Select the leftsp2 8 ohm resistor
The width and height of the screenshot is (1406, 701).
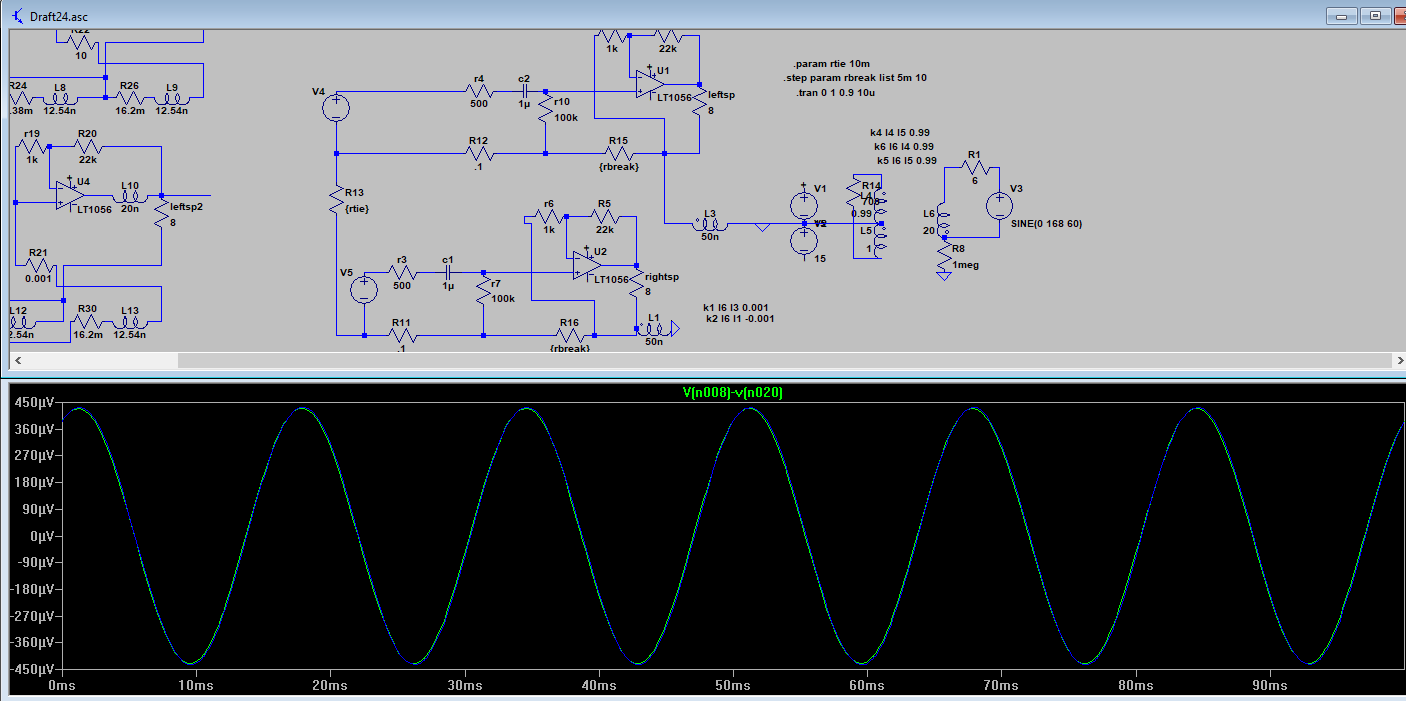pyautogui.click(x=161, y=214)
